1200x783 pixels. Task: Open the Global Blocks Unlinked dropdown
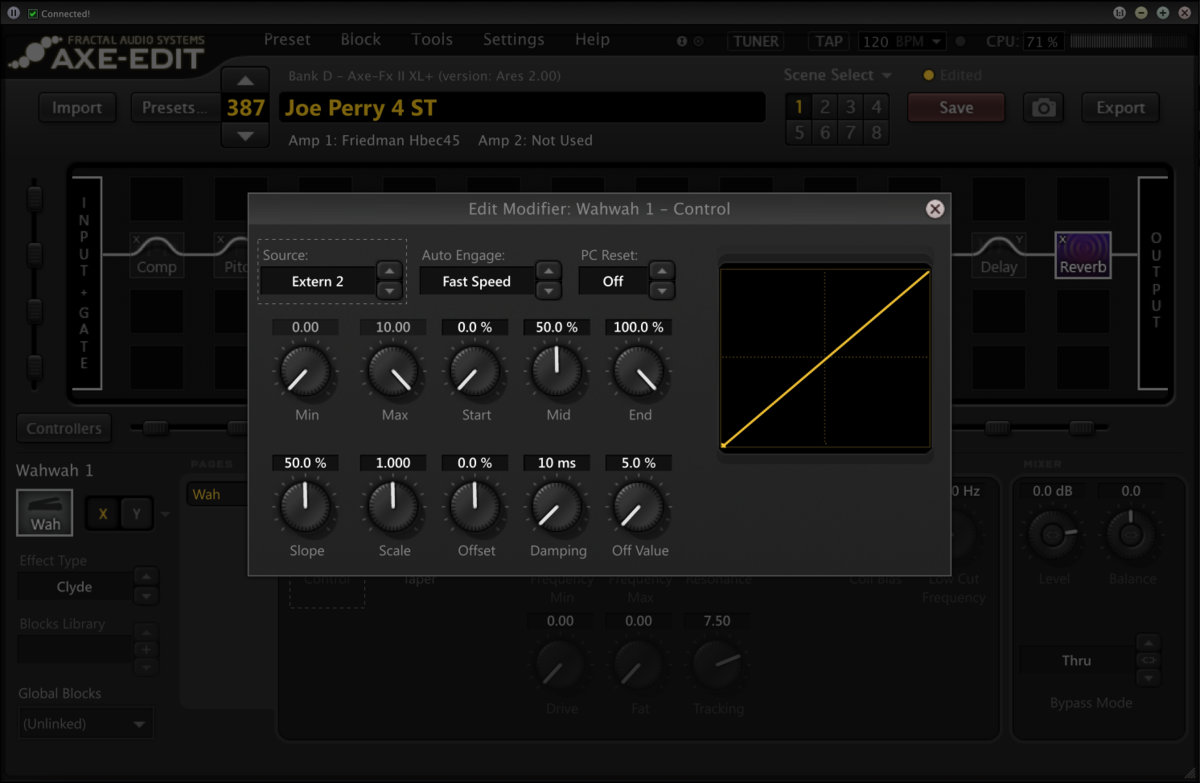tap(85, 723)
